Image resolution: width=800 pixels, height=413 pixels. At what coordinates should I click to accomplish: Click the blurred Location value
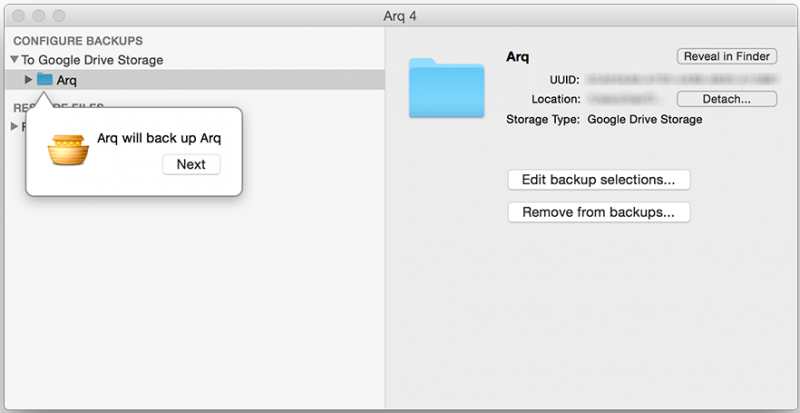627,99
